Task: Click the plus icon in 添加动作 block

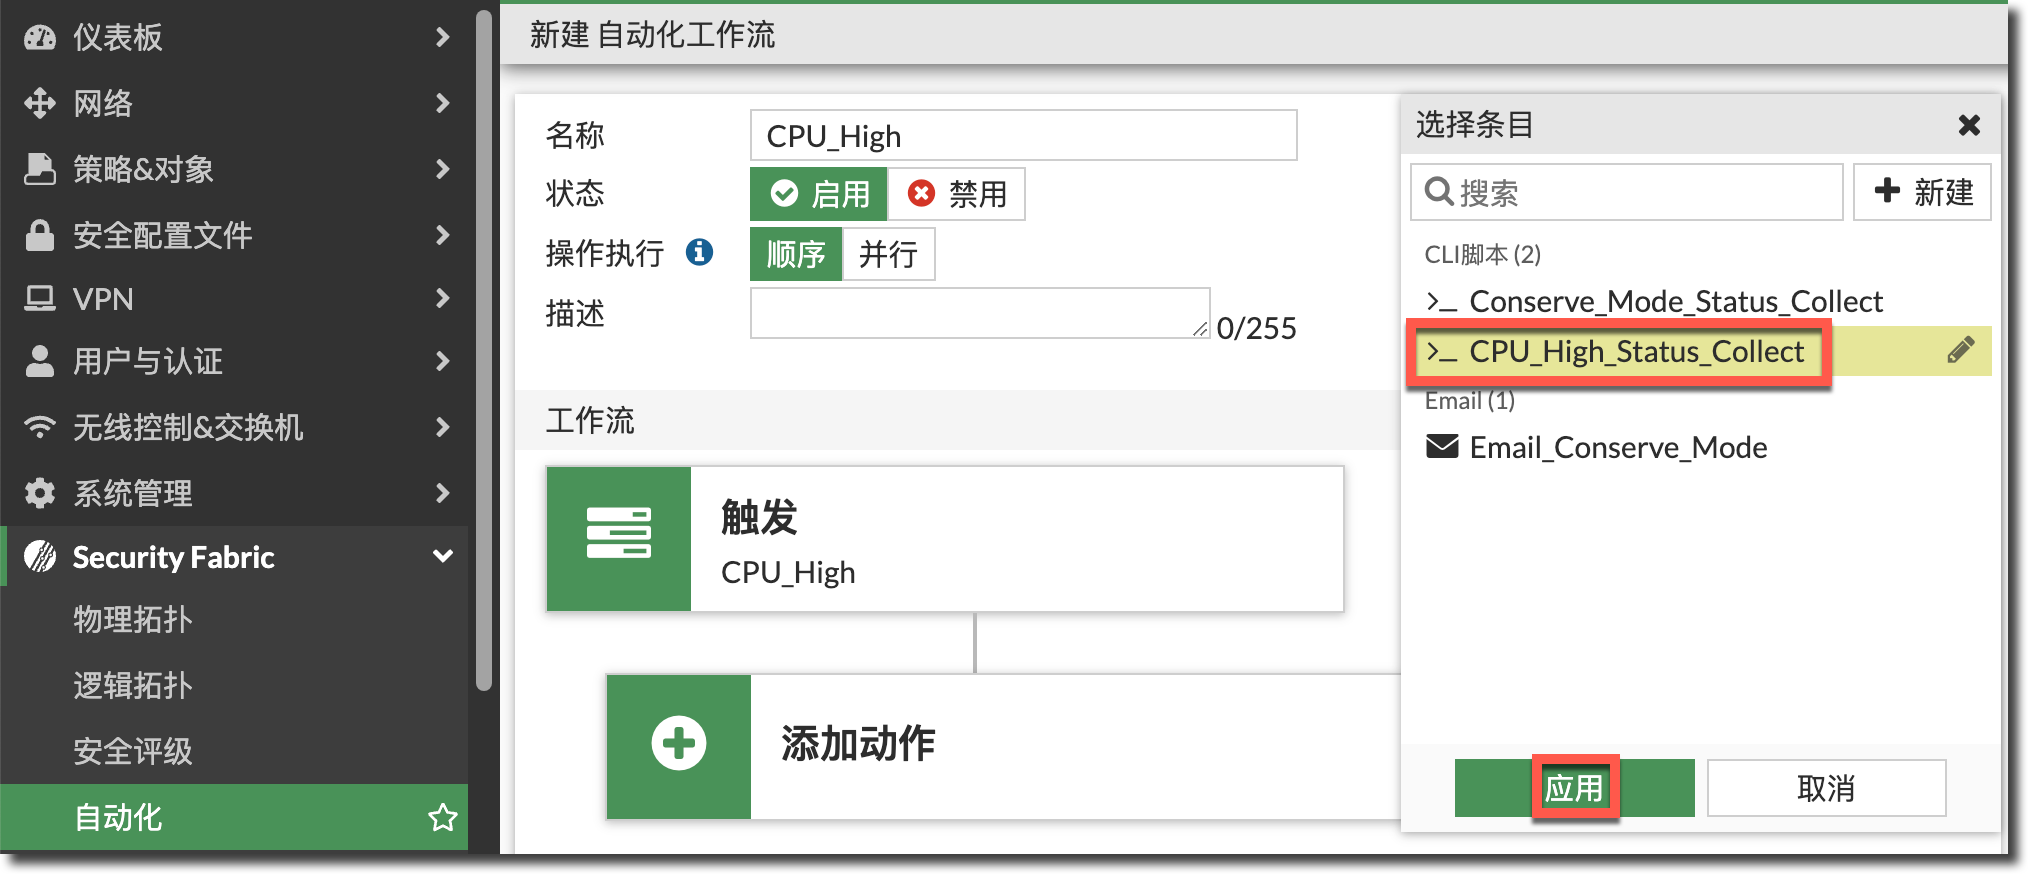Action: [679, 744]
